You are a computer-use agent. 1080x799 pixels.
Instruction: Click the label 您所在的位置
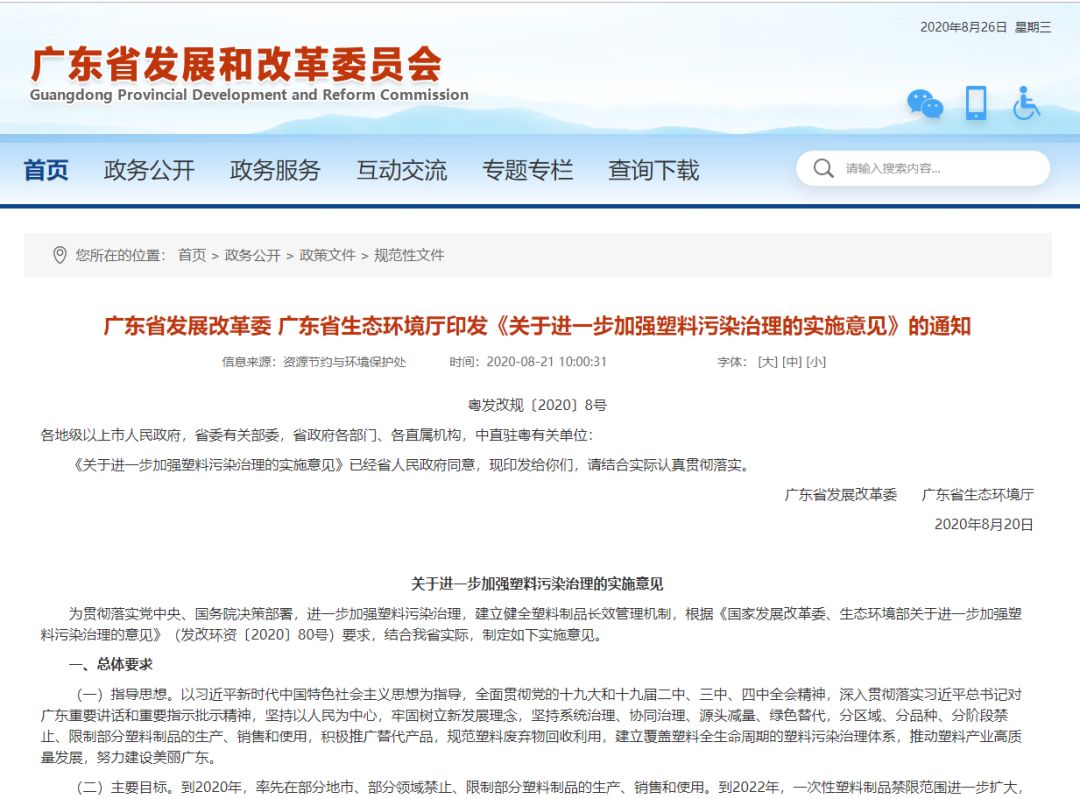[x=121, y=256]
